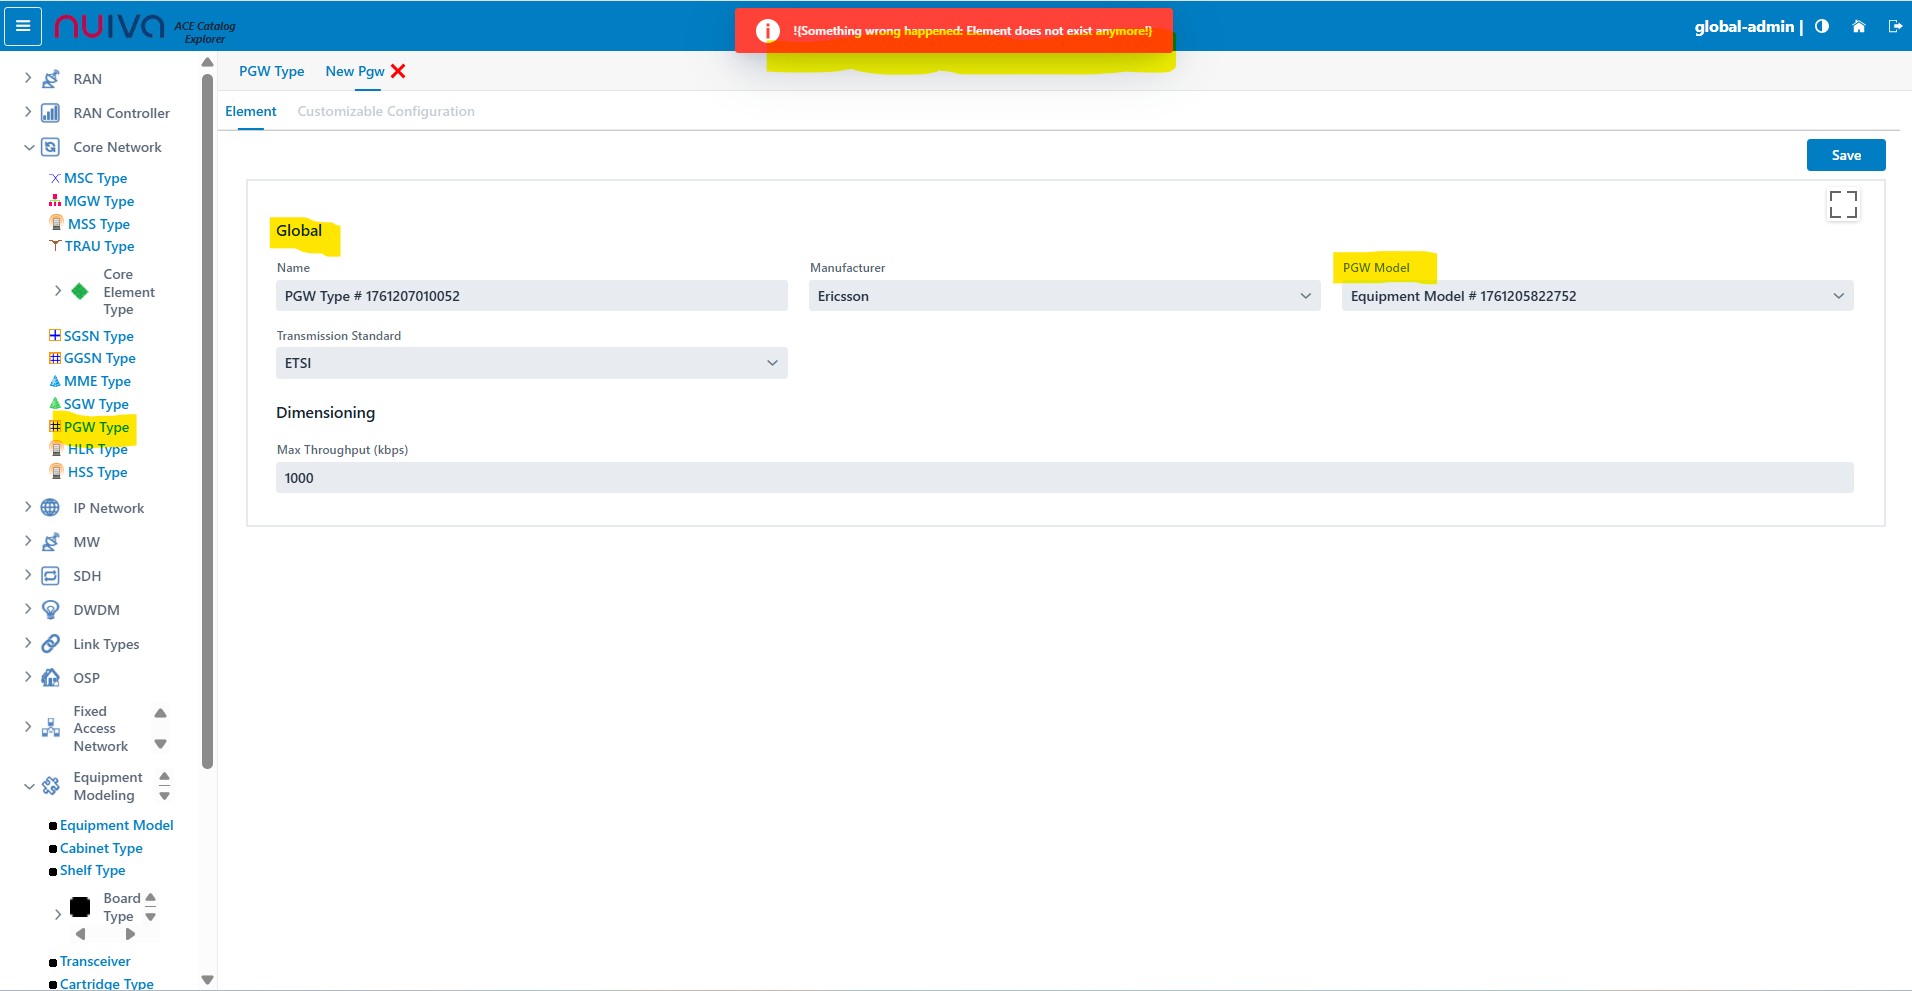Open the Transmission Standard dropdown
Screen dimensions: 1912x991
point(531,363)
